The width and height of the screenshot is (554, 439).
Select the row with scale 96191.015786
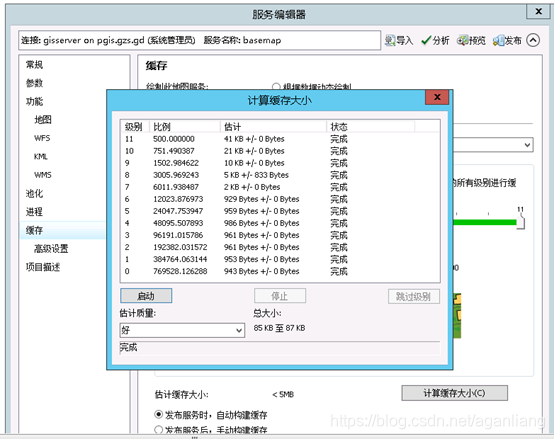tap(280, 235)
